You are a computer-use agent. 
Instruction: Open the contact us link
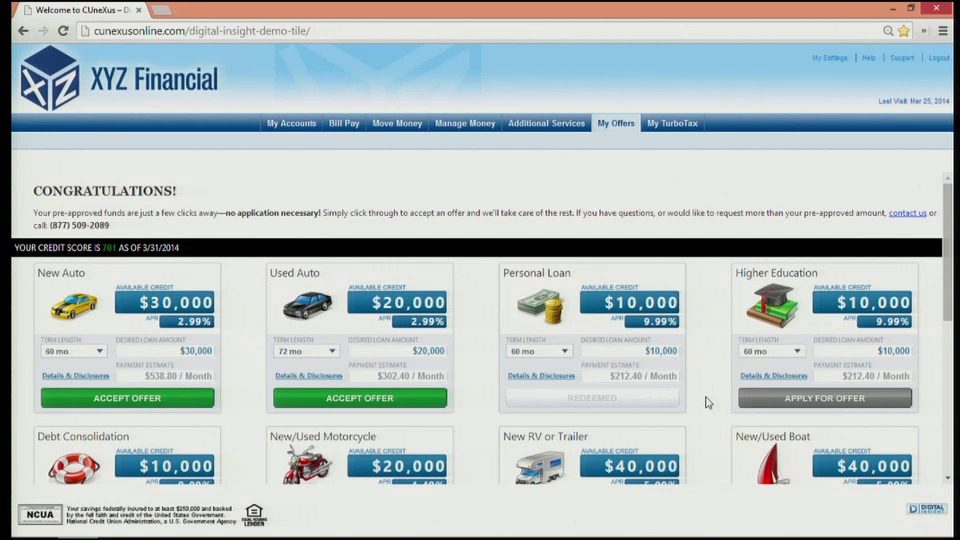pos(907,213)
